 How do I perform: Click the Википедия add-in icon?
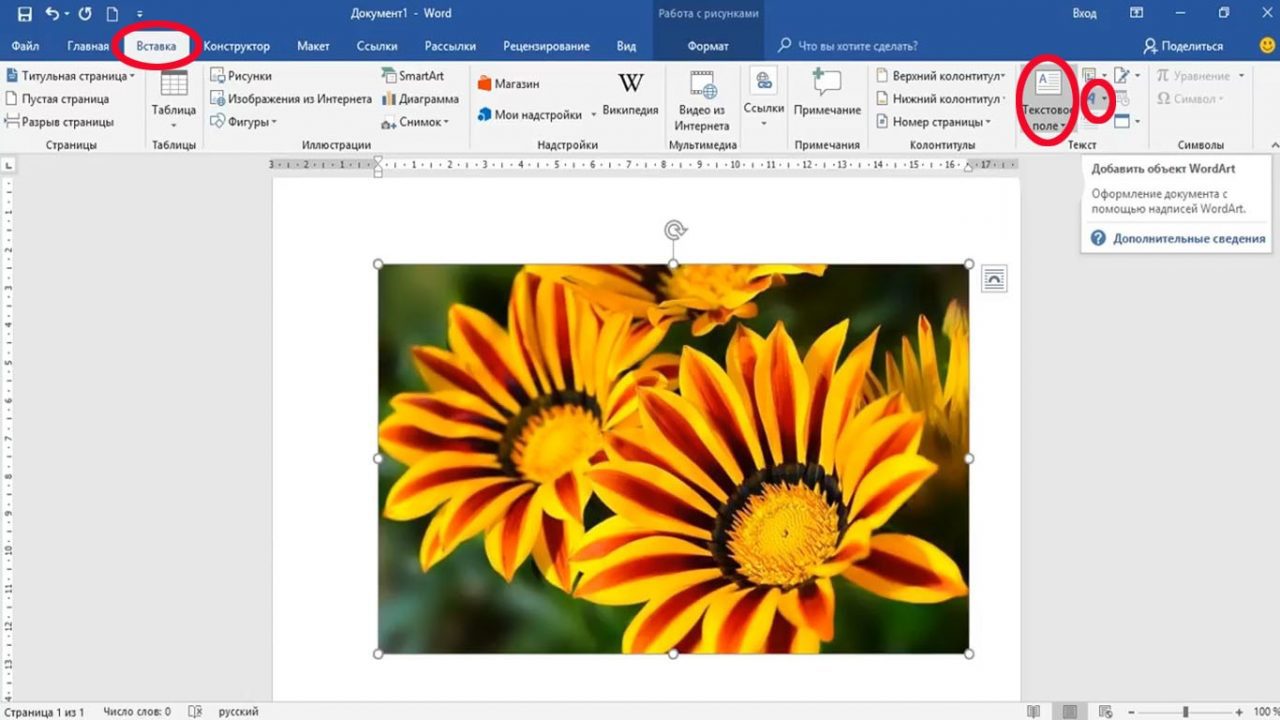point(631,95)
